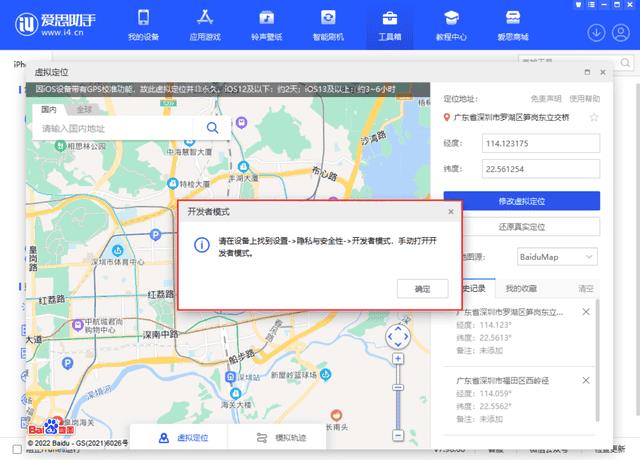Confirm the dialog with 确定
Screen dimensions: 640x460
tap(422, 289)
